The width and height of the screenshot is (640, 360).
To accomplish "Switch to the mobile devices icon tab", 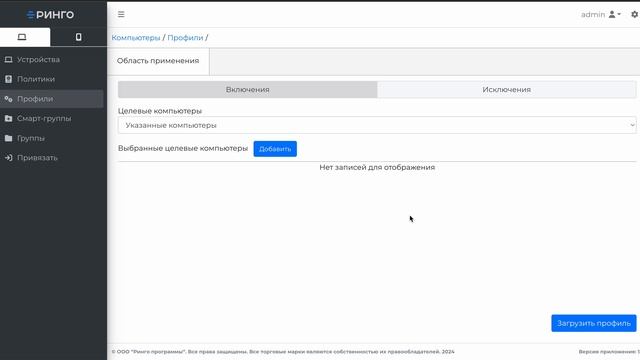I will (78, 37).
